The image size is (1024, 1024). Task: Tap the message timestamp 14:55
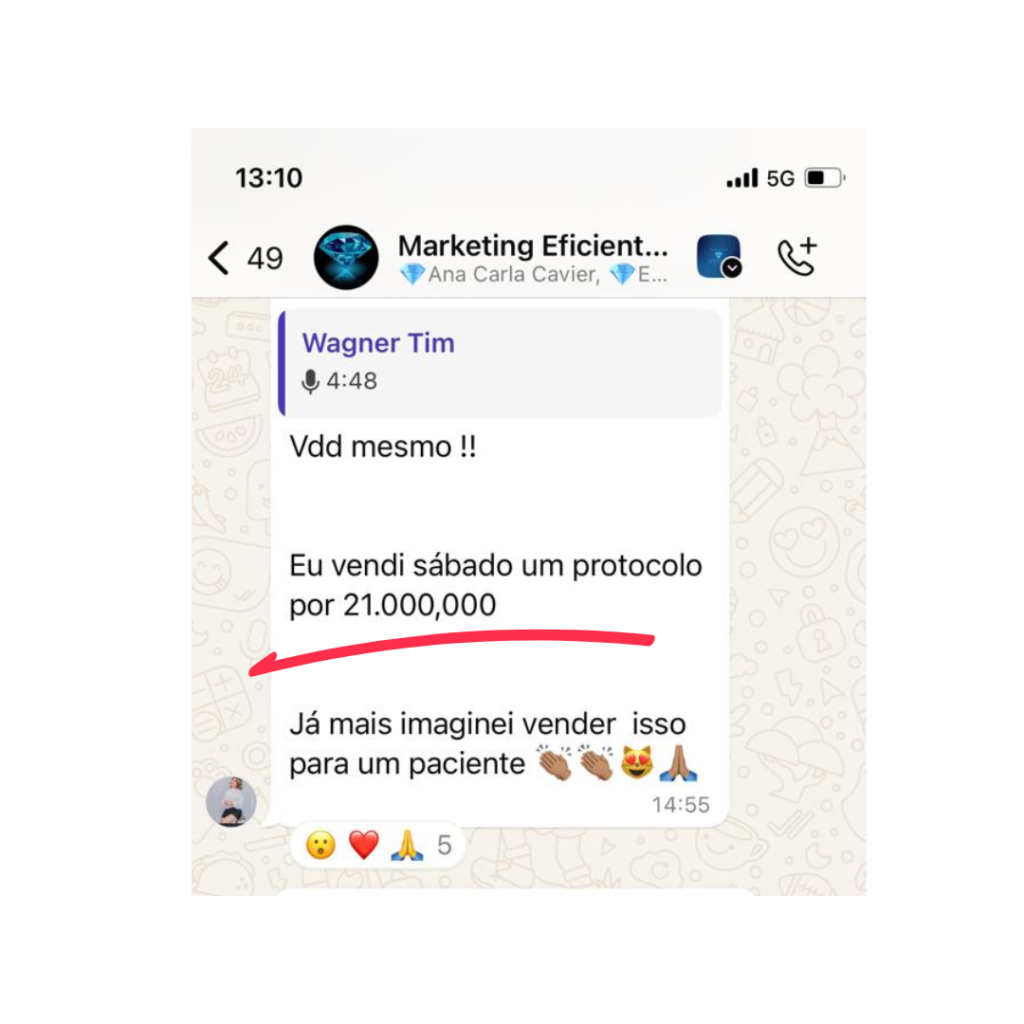pyautogui.click(x=680, y=805)
